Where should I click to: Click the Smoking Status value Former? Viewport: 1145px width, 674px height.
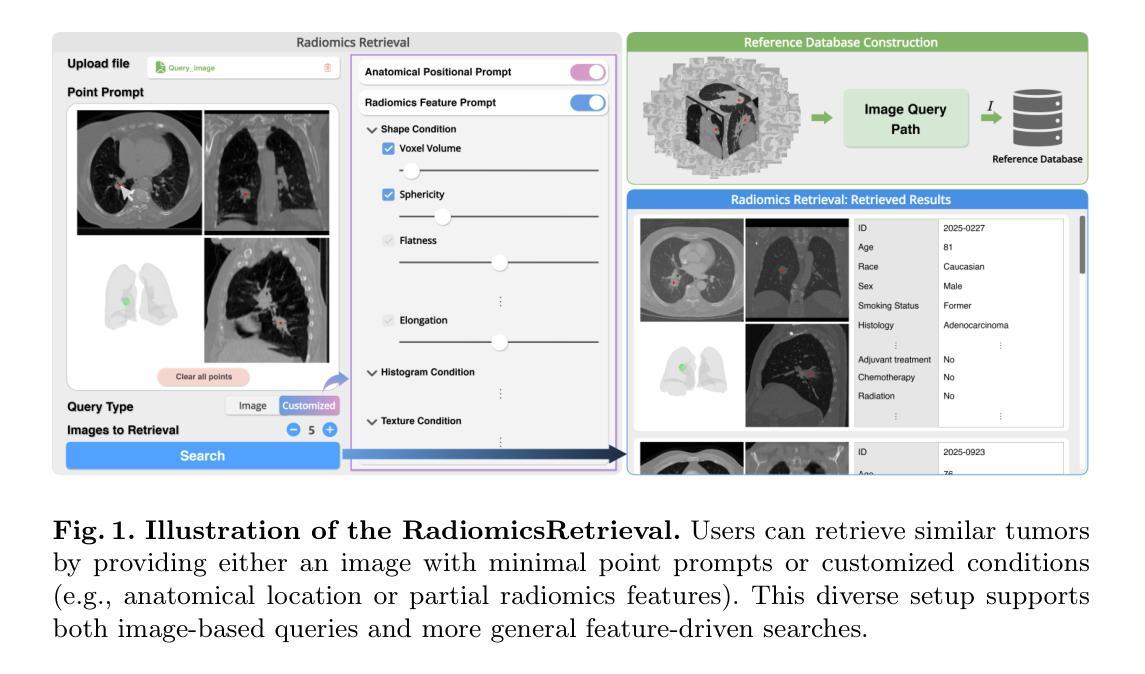tap(957, 305)
